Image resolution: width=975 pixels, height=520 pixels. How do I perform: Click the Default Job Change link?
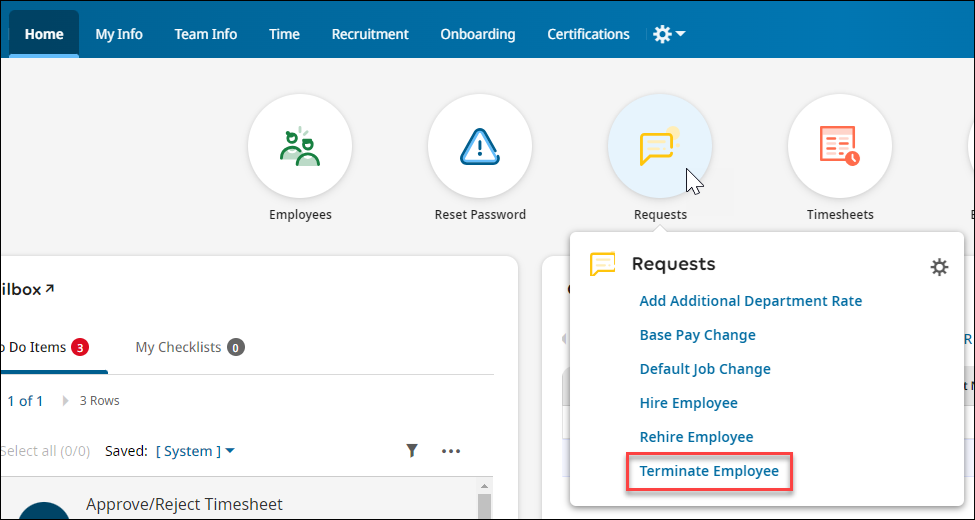(705, 369)
